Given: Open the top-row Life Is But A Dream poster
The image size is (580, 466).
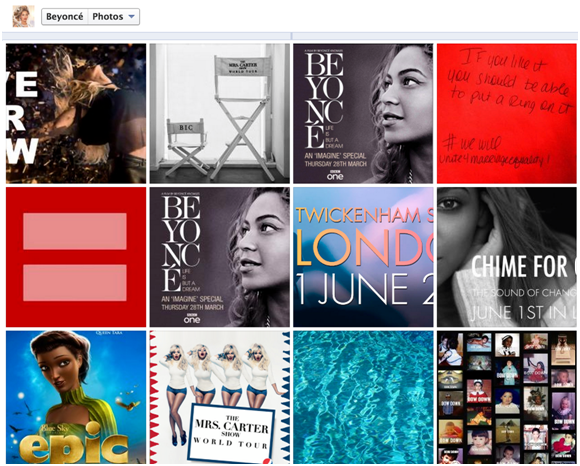Looking at the screenshot, I should tap(363, 114).
